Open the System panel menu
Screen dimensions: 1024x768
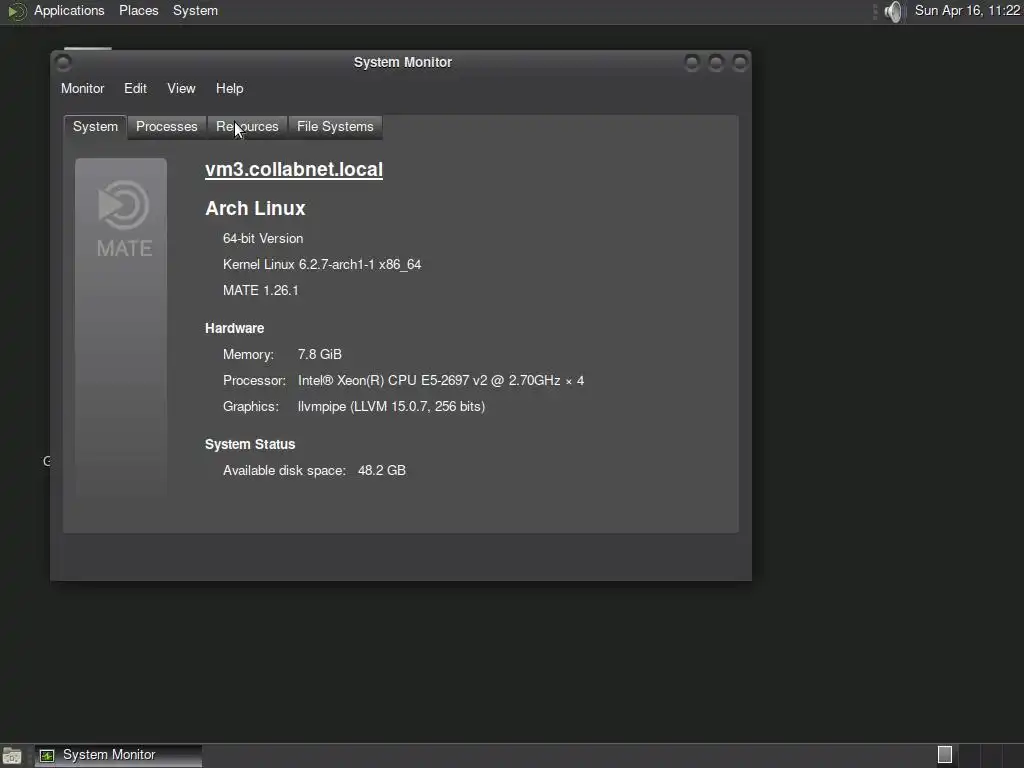pyautogui.click(x=195, y=10)
